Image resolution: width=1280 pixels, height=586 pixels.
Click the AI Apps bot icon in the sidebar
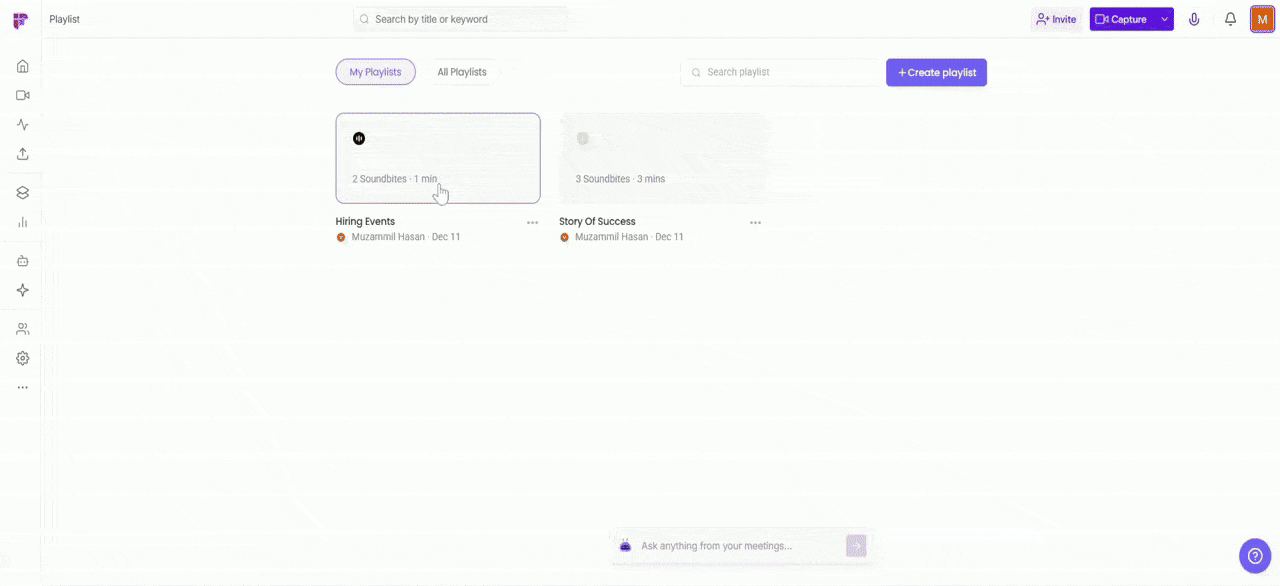point(22,260)
